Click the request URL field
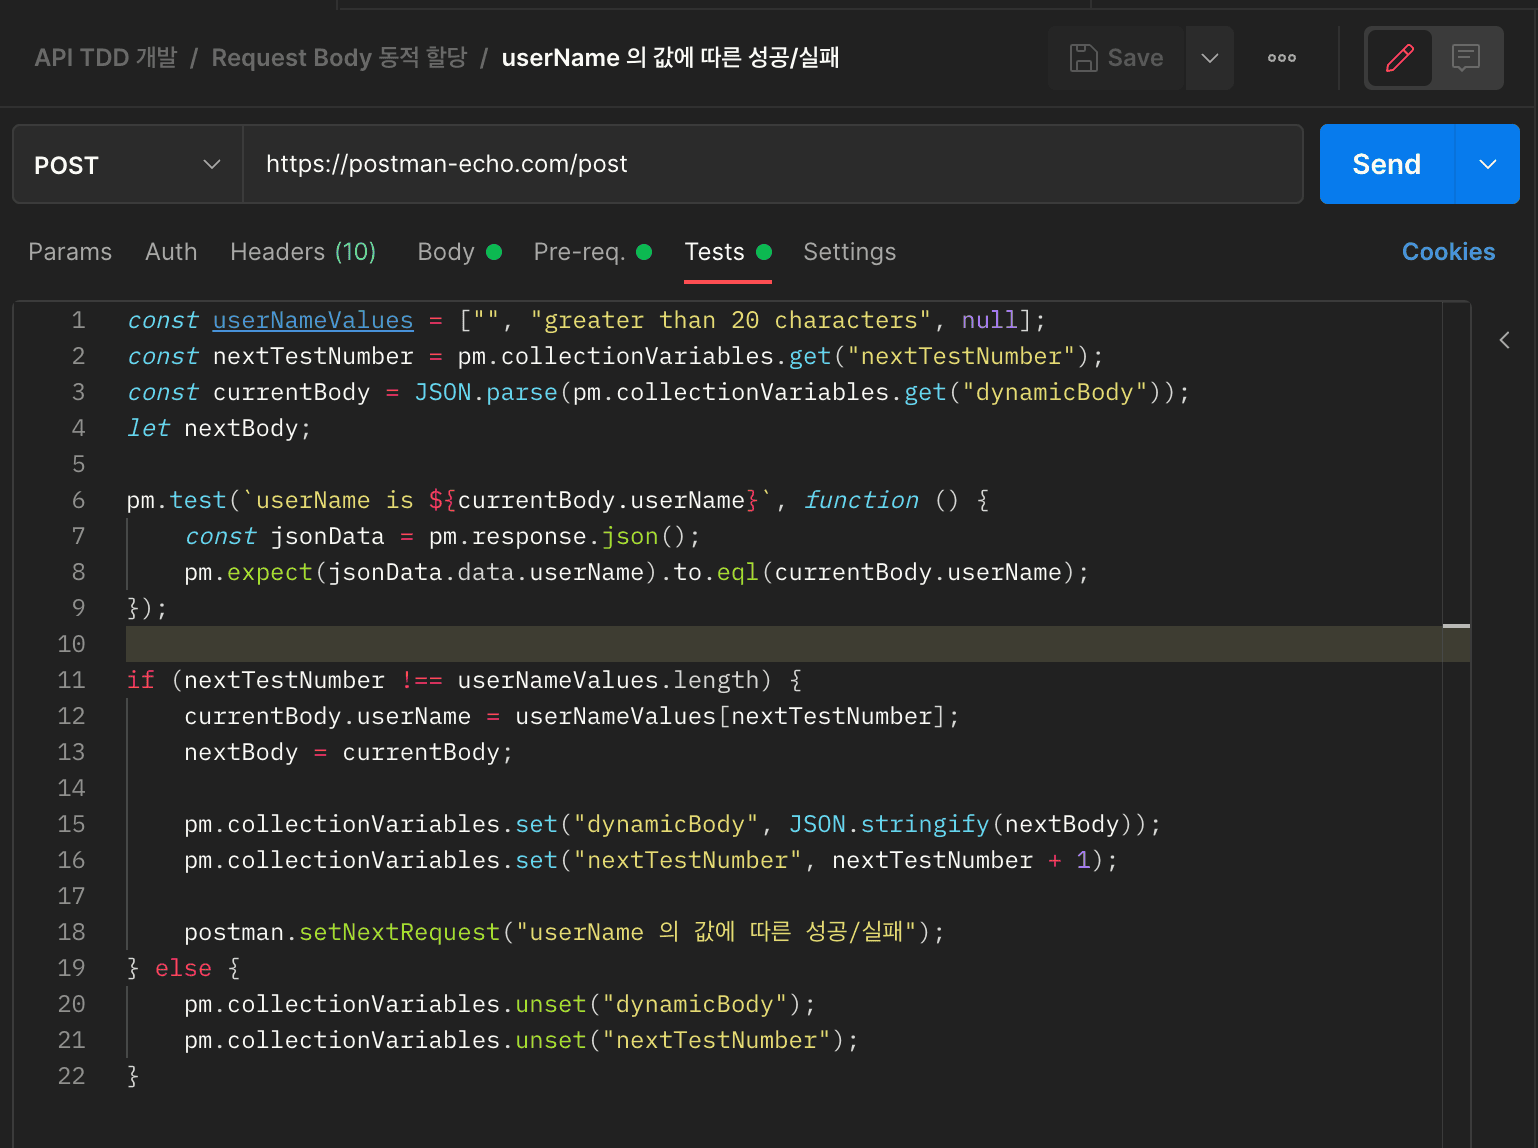Viewport: 1538px width, 1148px height. pyautogui.click(x=772, y=165)
